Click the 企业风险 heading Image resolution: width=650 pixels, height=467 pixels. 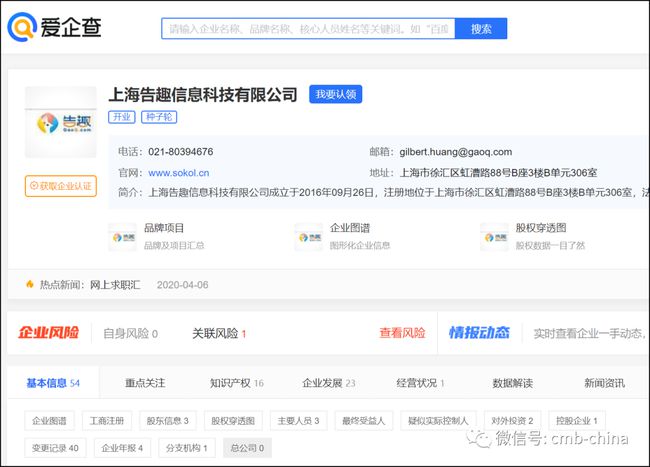(48, 333)
